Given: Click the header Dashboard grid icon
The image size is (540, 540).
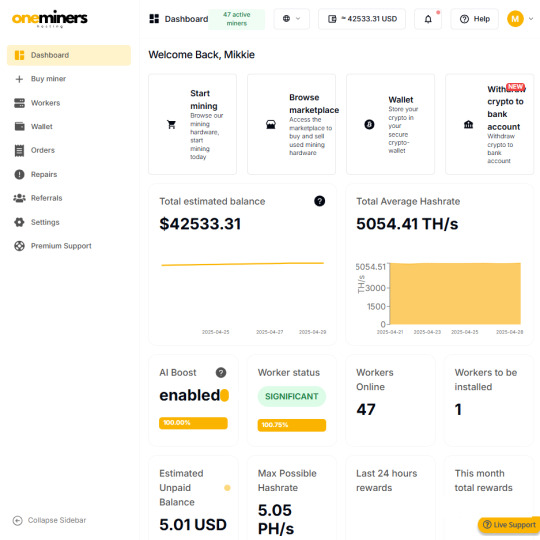Looking at the screenshot, I should point(154,19).
